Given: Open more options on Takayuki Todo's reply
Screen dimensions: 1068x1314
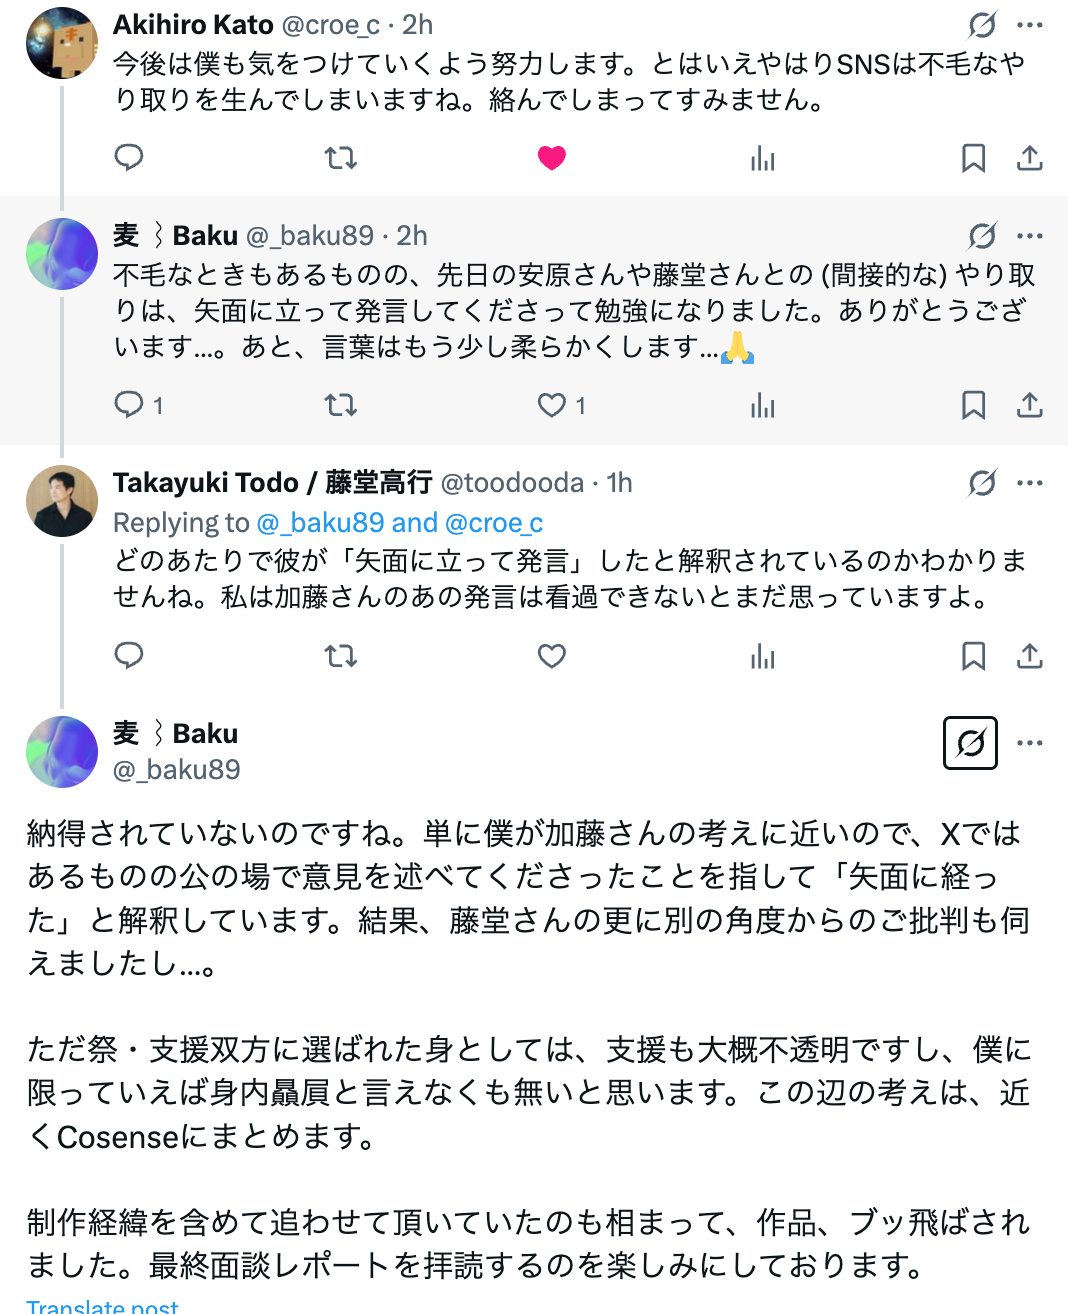Looking at the screenshot, I should [1030, 483].
